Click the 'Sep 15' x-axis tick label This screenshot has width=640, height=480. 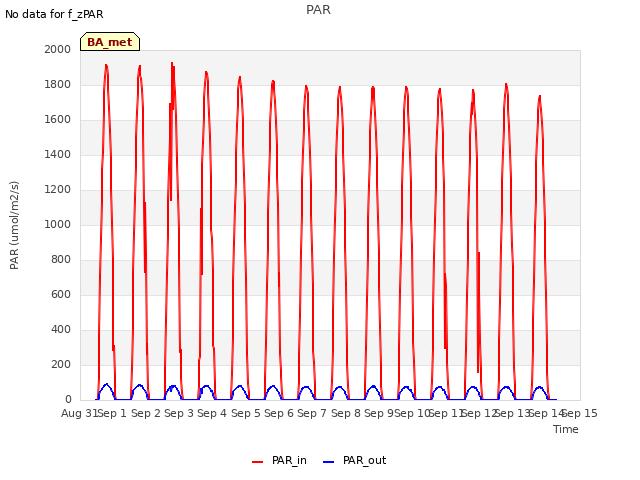(x=580, y=413)
